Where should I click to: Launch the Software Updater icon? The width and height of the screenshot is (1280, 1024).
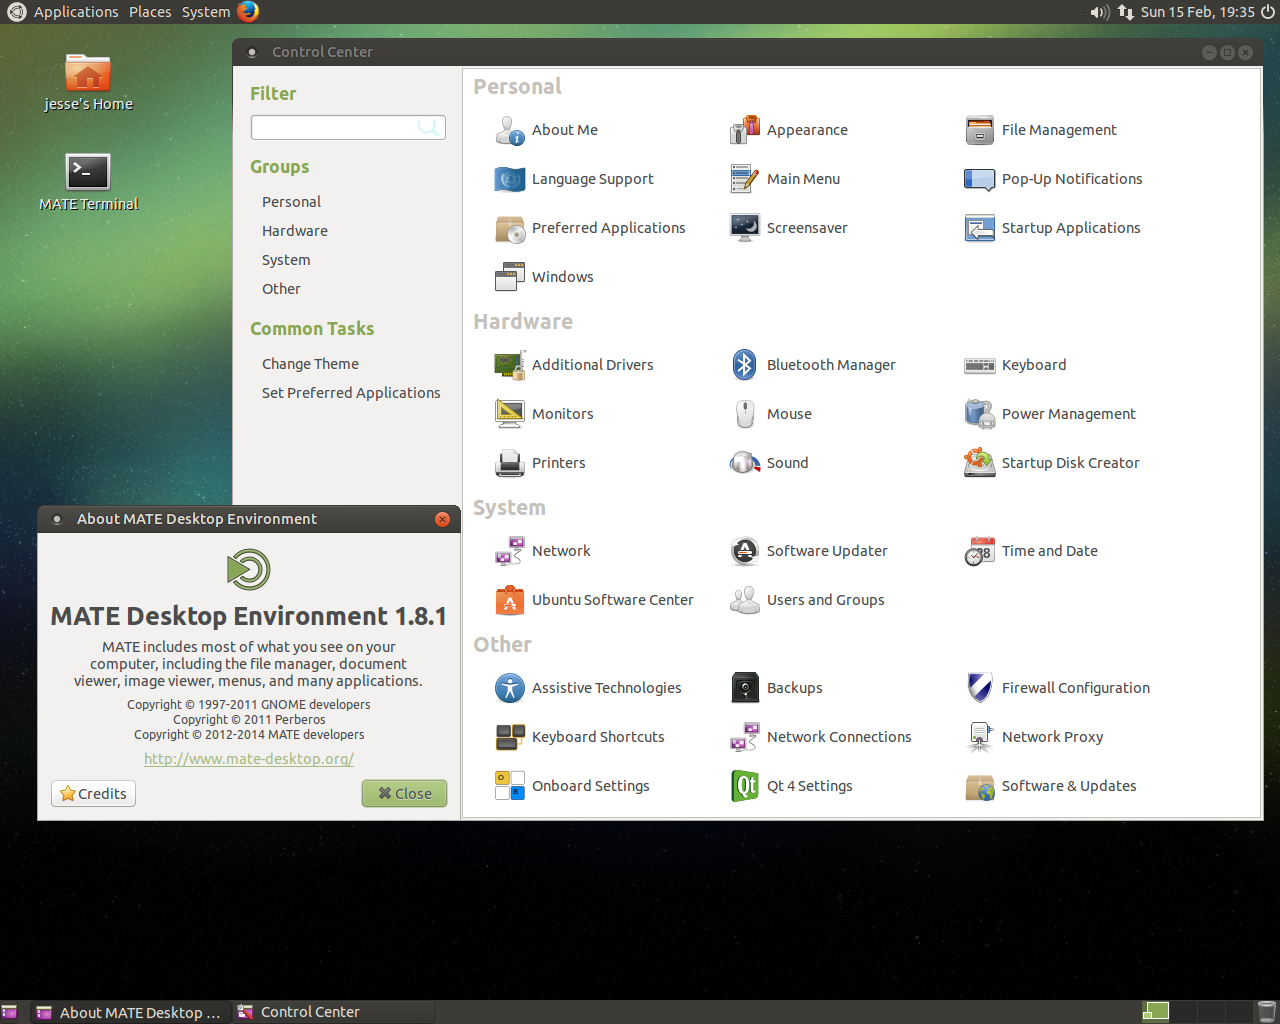point(745,551)
